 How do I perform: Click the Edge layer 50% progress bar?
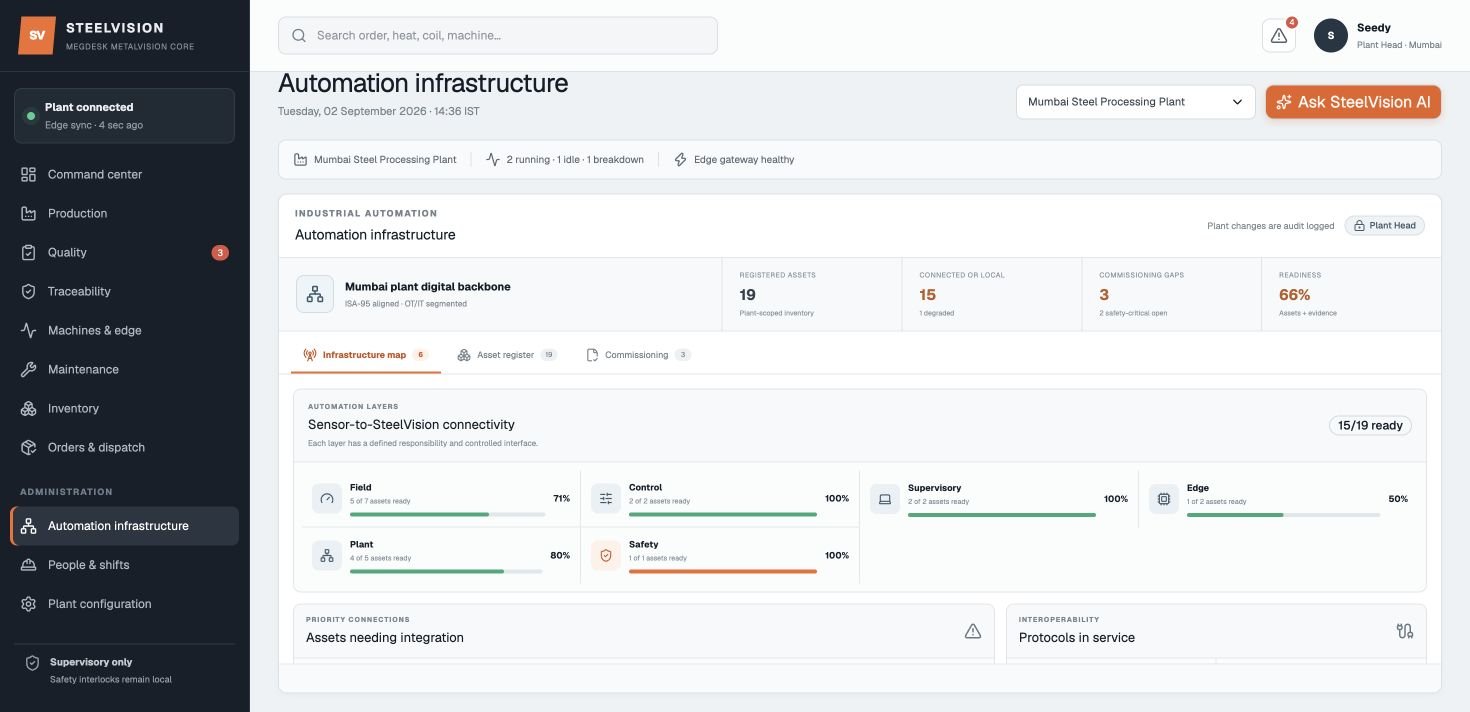(1283, 514)
